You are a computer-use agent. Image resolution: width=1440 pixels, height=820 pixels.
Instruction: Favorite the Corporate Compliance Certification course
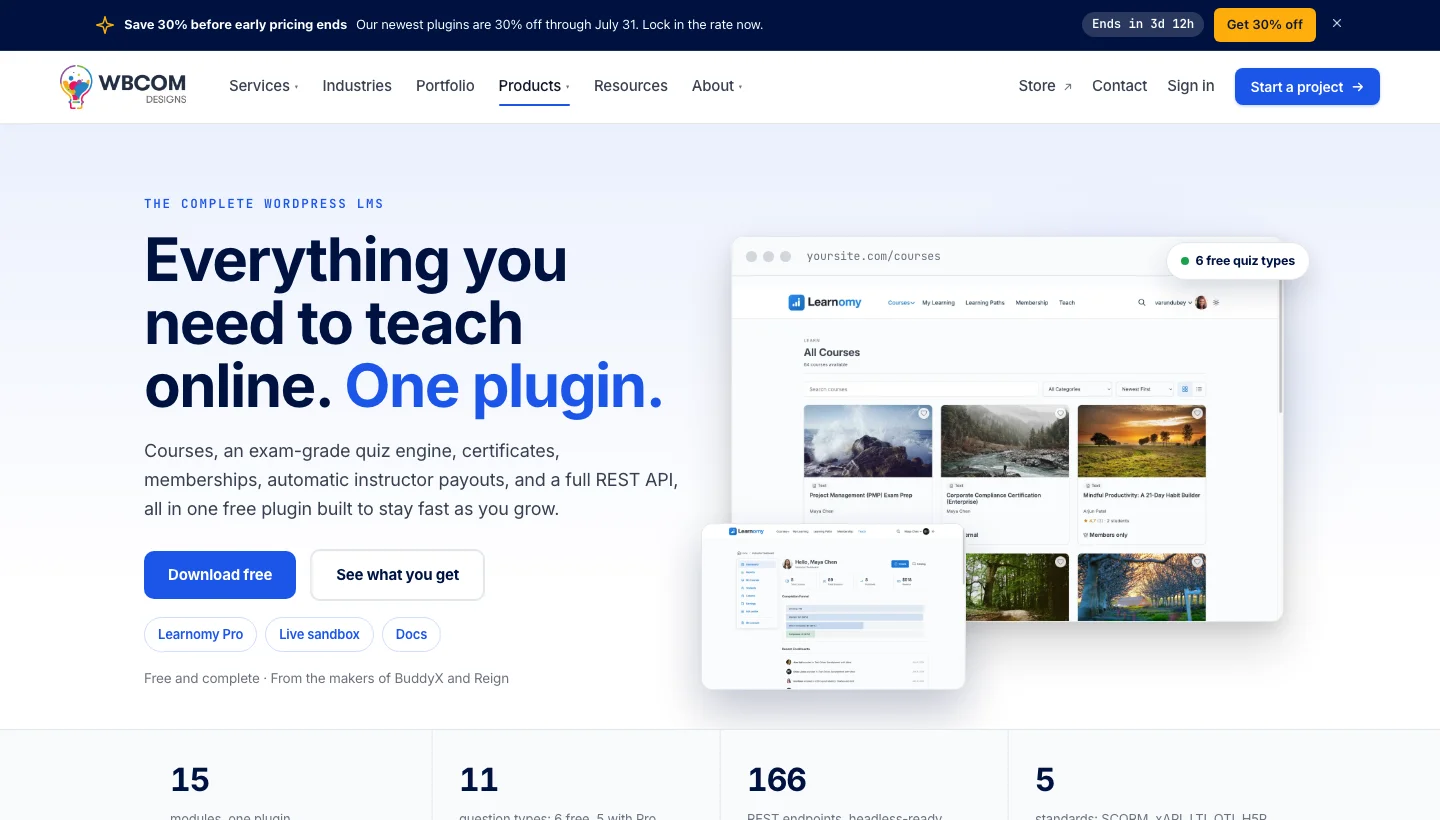[x=1060, y=413]
